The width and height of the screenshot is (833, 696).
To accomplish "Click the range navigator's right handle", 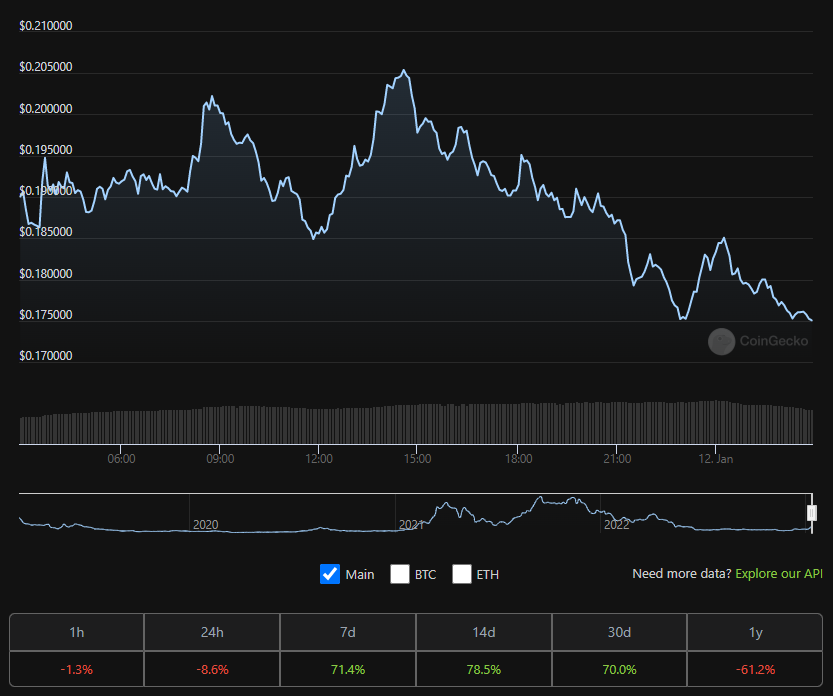I will pyautogui.click(x=812, y=513).
